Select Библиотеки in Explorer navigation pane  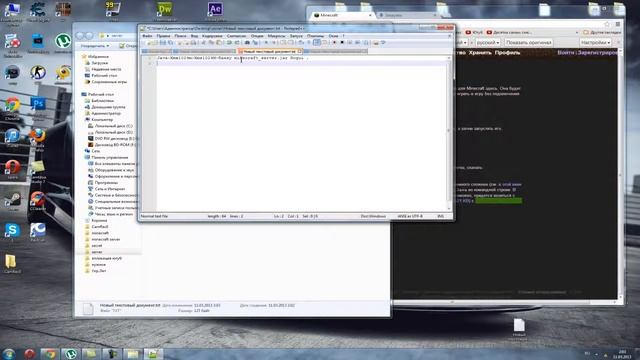102,100
